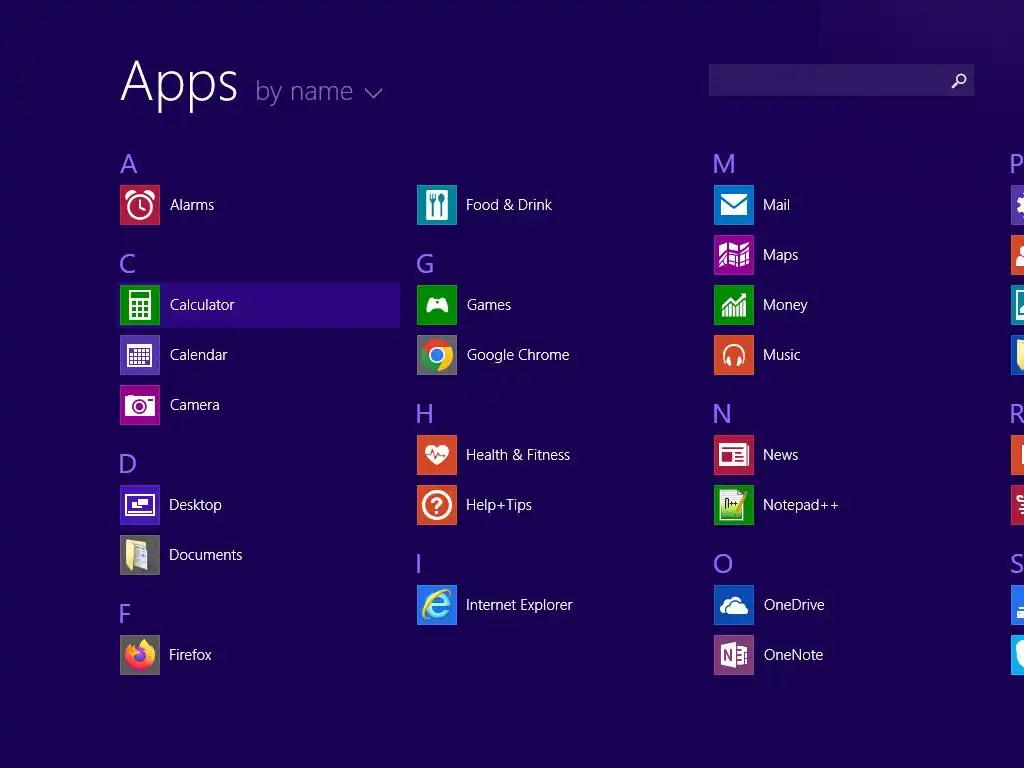Select the letter O group header

[723, 564]
